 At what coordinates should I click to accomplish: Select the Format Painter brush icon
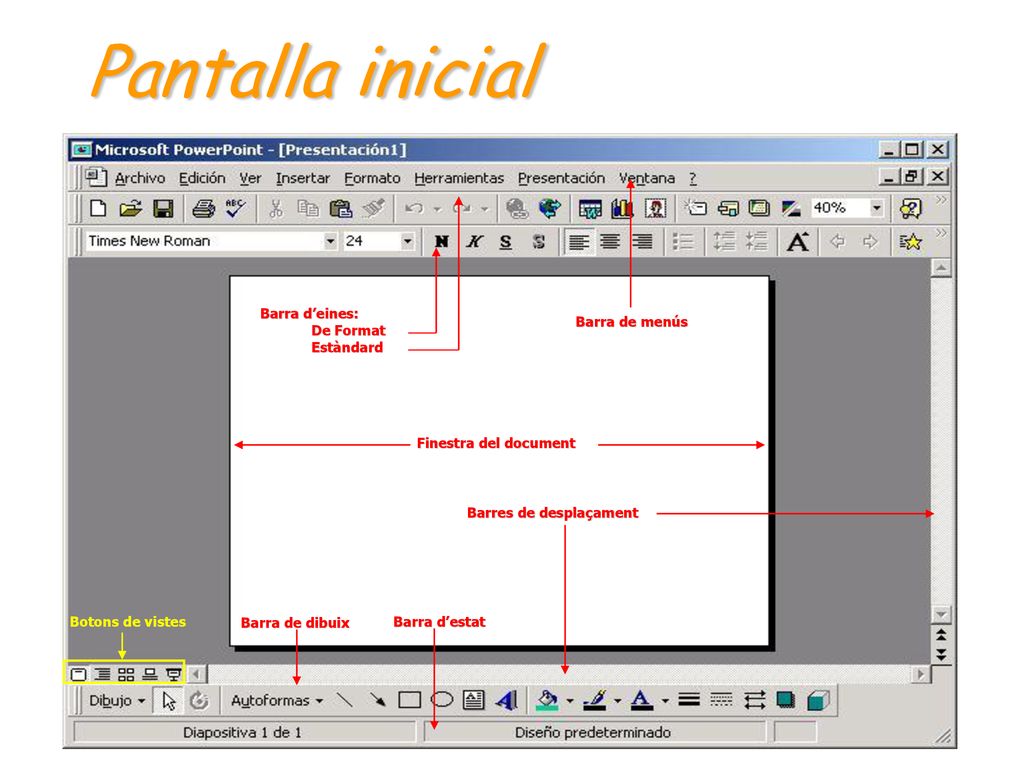374,208
